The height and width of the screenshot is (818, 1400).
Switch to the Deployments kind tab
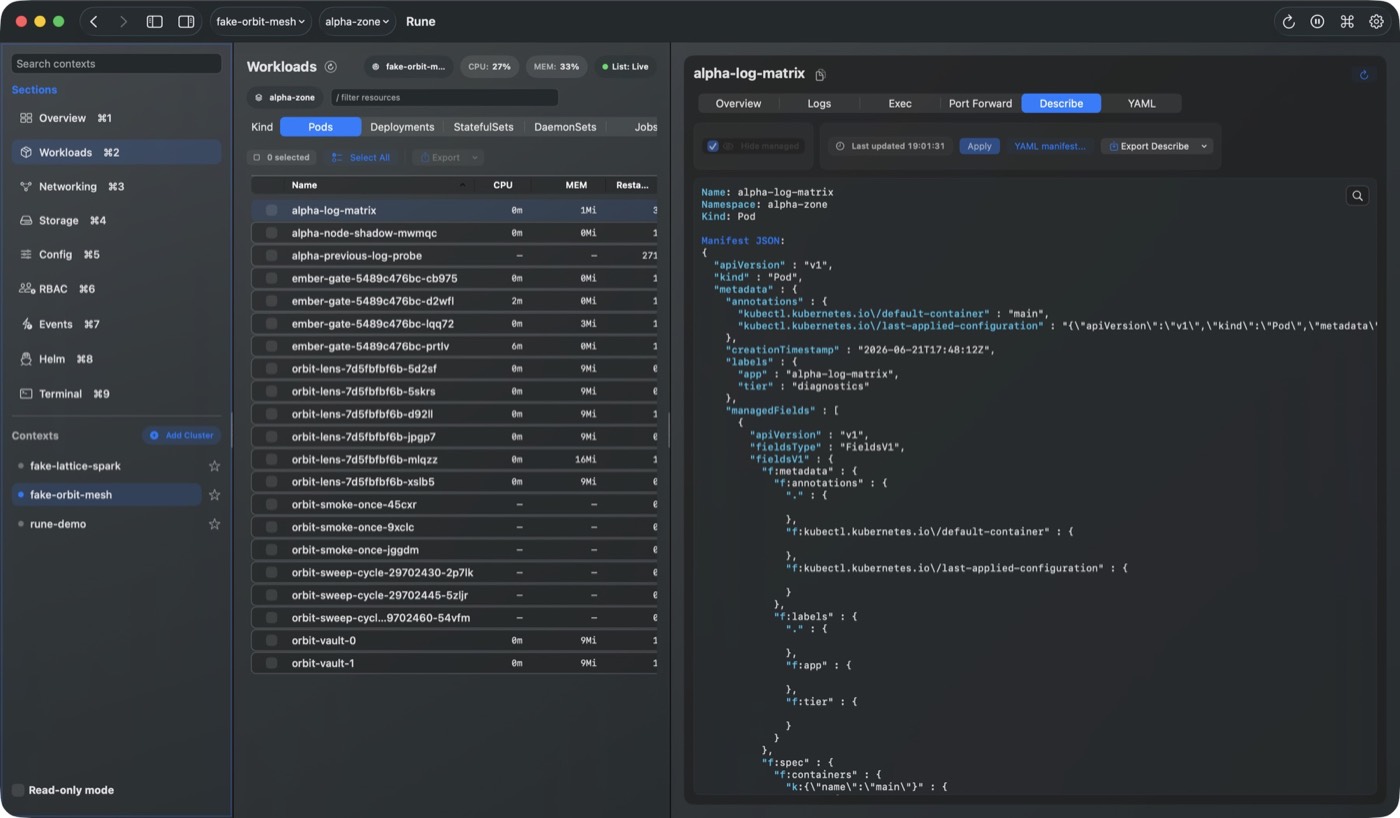[x=402, y=127]
